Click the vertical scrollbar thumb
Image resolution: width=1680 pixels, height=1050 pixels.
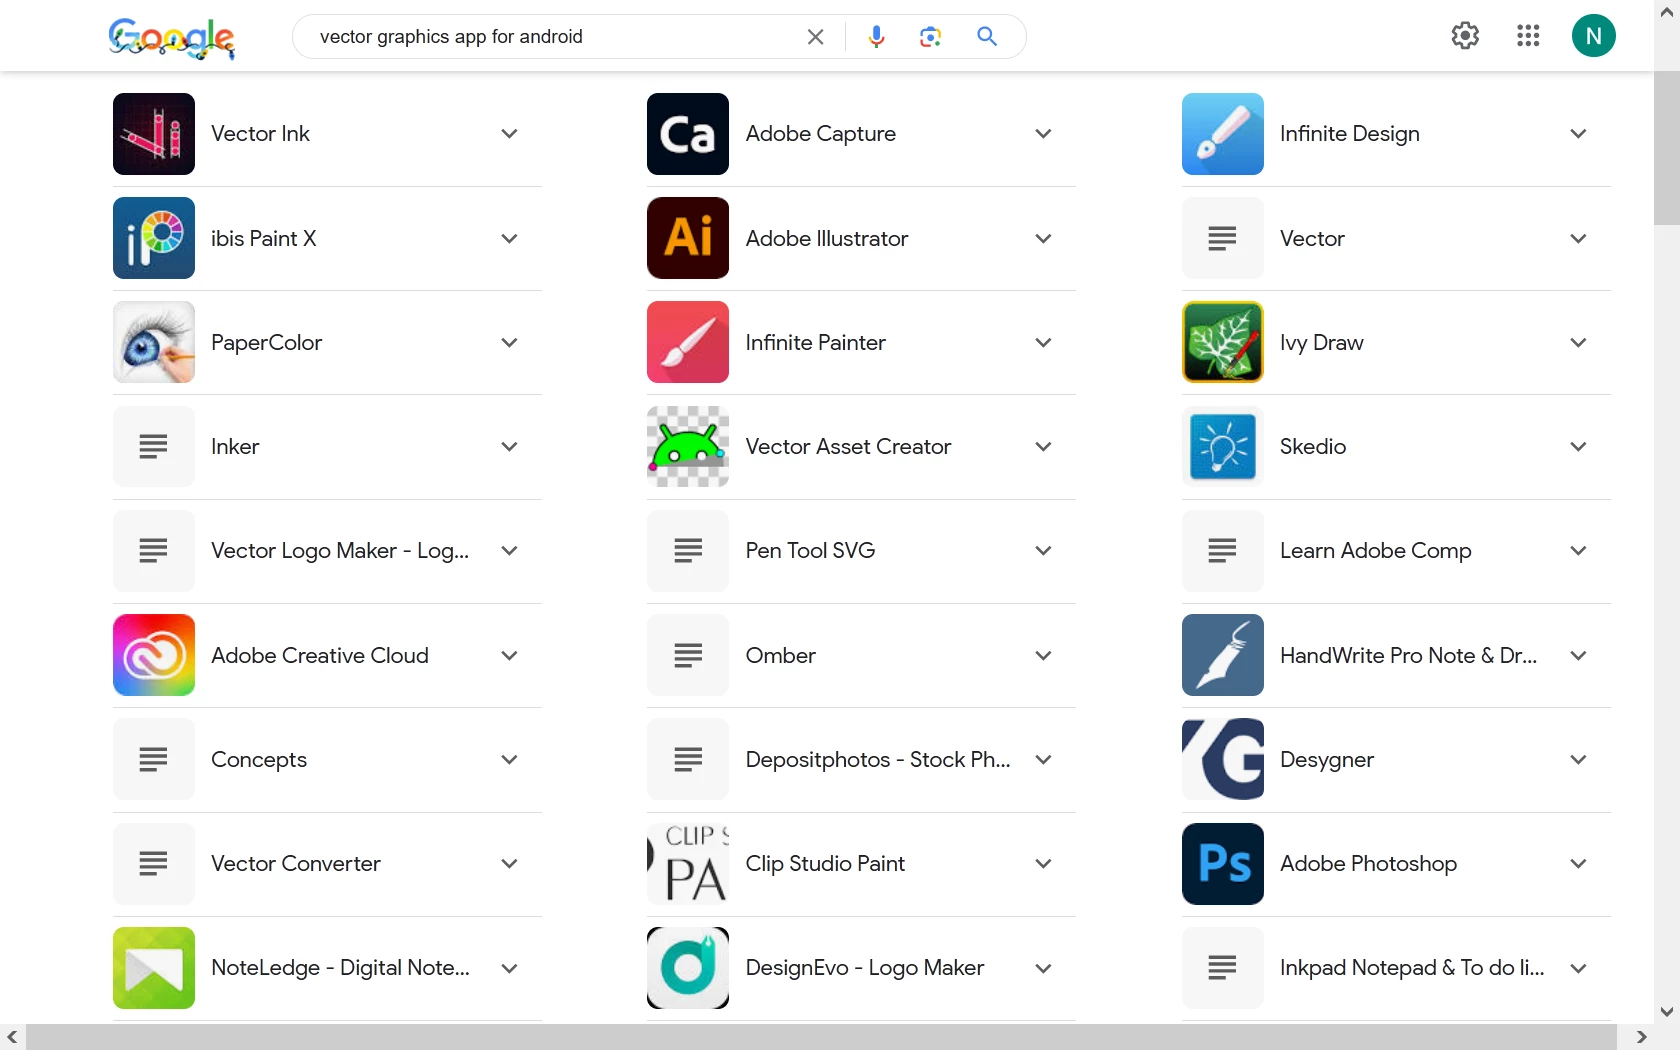coord(1666,148)
